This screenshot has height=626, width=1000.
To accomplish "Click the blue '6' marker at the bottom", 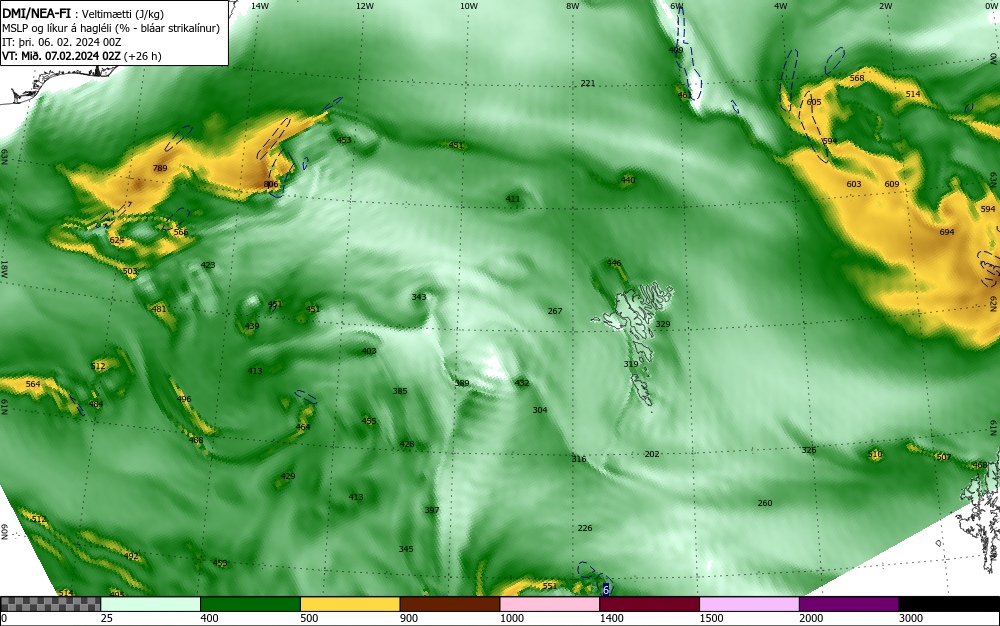I will [606, 590].
